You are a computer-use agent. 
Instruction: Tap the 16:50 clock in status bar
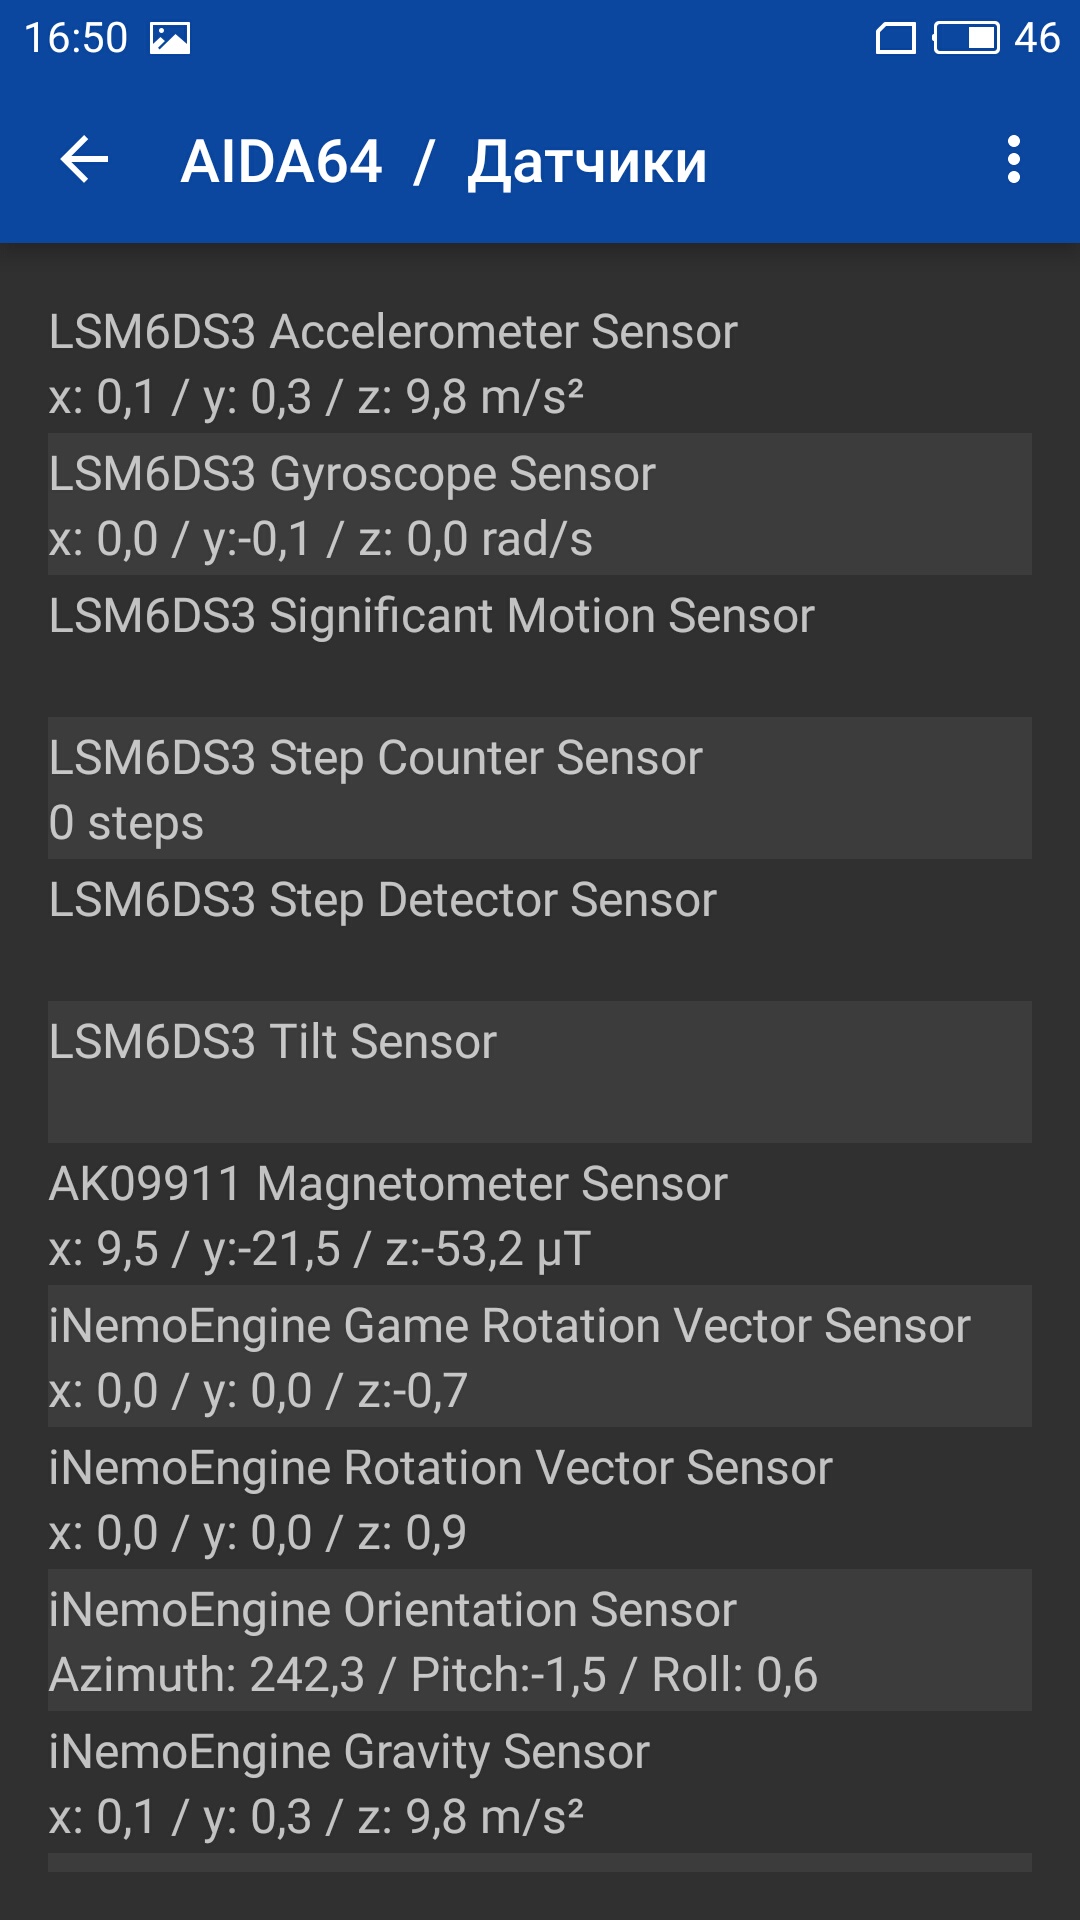click(76, 39)
